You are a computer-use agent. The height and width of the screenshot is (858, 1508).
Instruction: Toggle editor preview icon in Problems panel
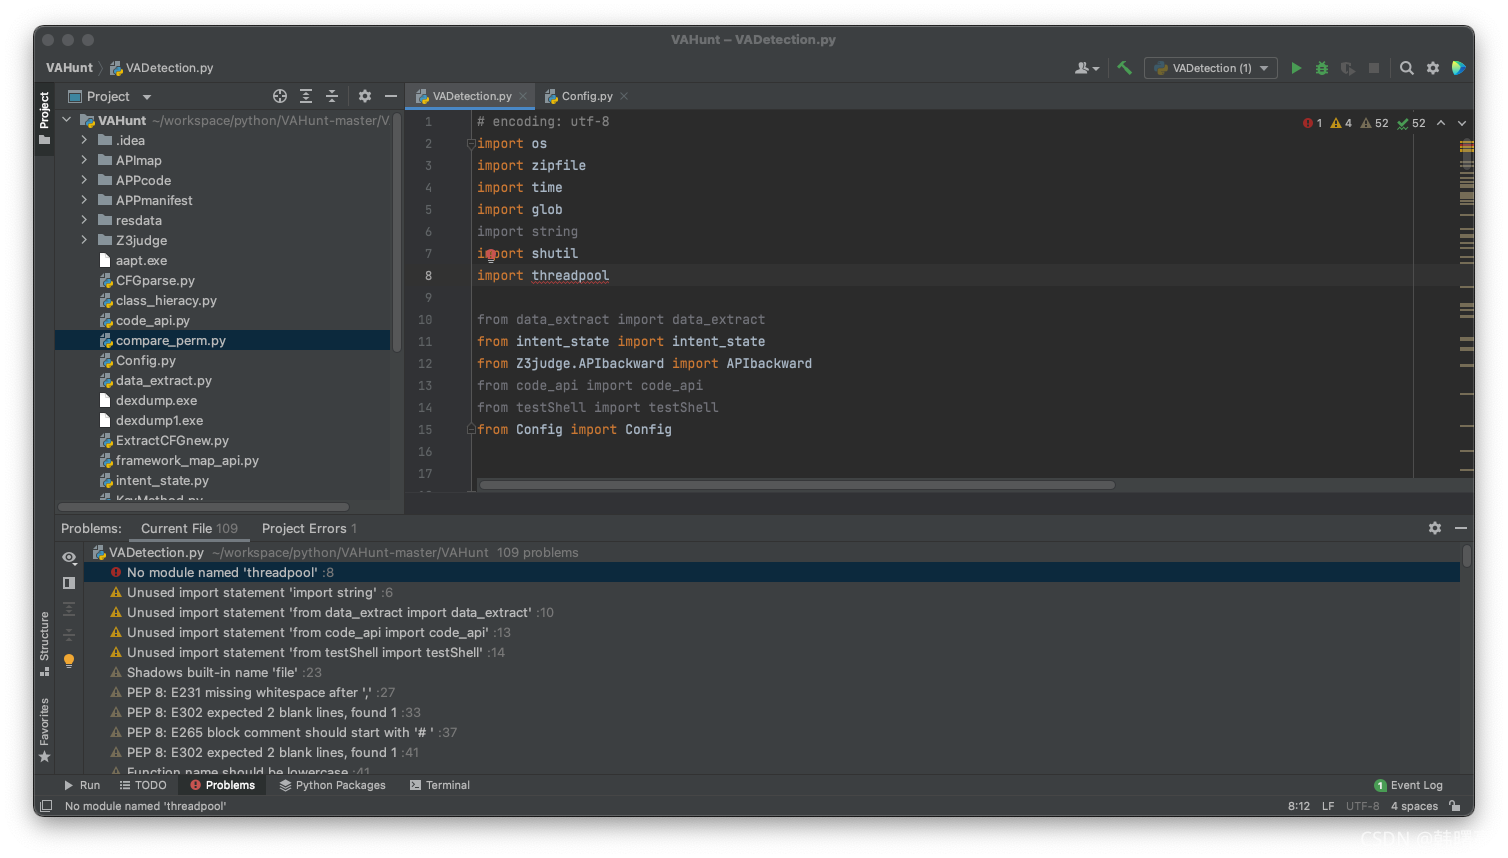point(69,583)
